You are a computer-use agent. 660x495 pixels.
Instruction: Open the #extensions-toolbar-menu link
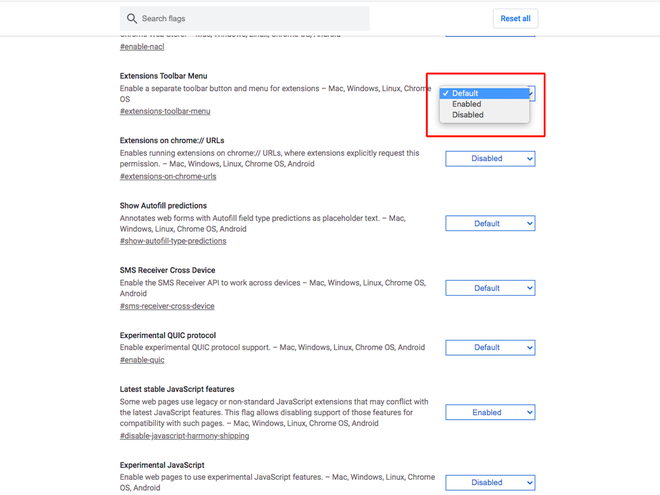(x=165, y=112)
